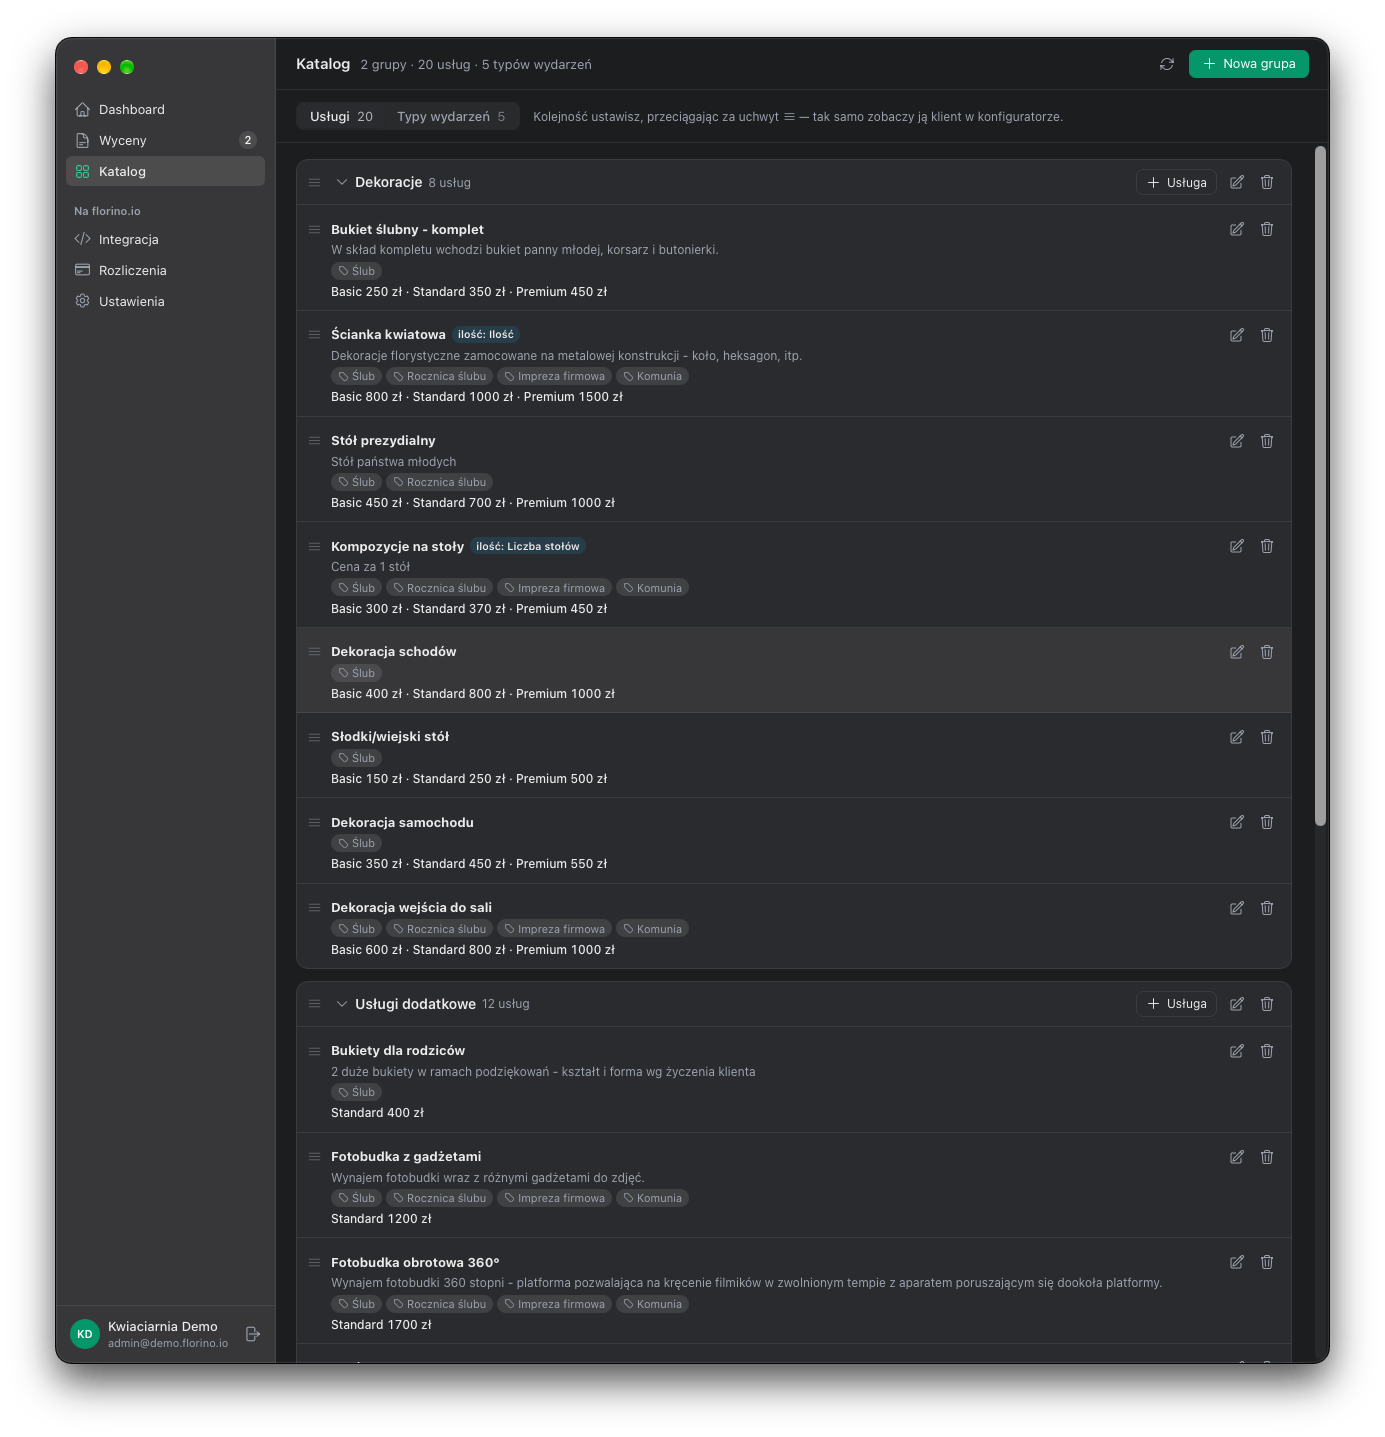The image size is (1385, 1437).
Task: Click the Katalog sidebar item
Action: pyautogui.click(x=165, y=171)
